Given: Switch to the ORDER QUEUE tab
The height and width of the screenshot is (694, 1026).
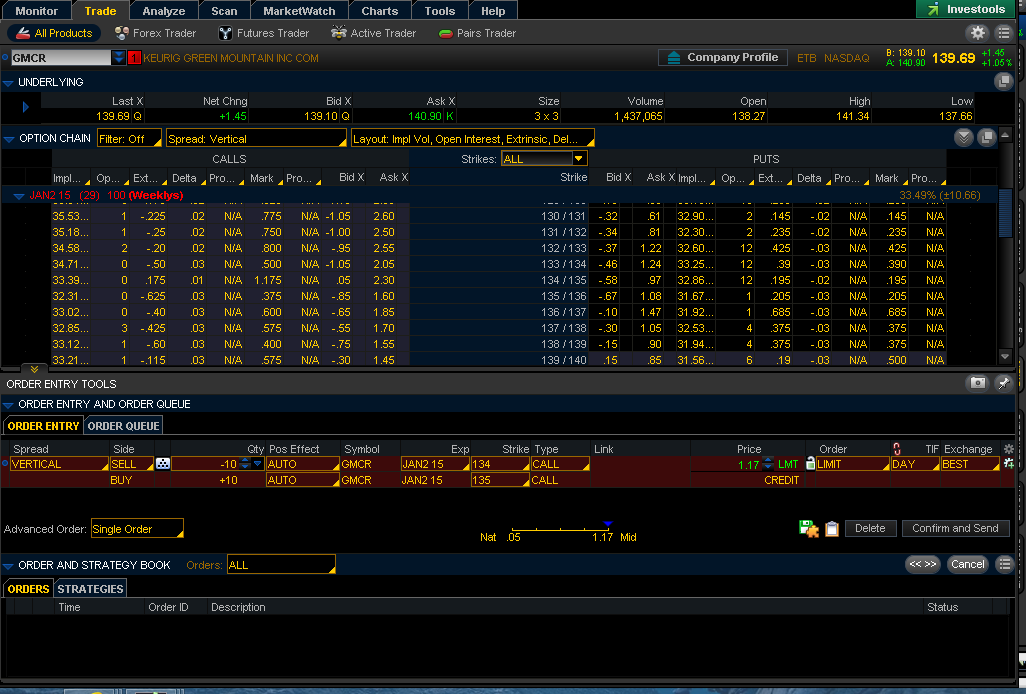Looking at the screenshot, I should [x=123, y=426].
